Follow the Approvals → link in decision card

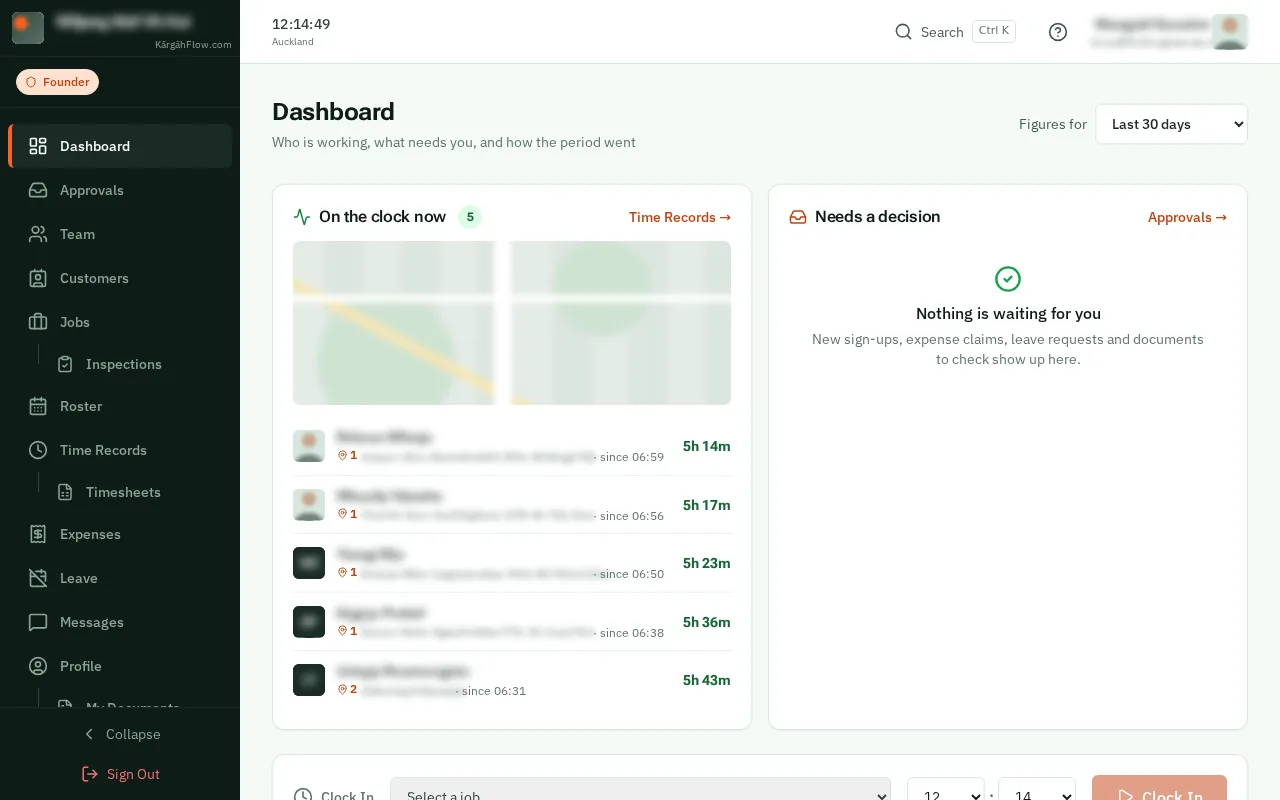[x=1187, y=217]
